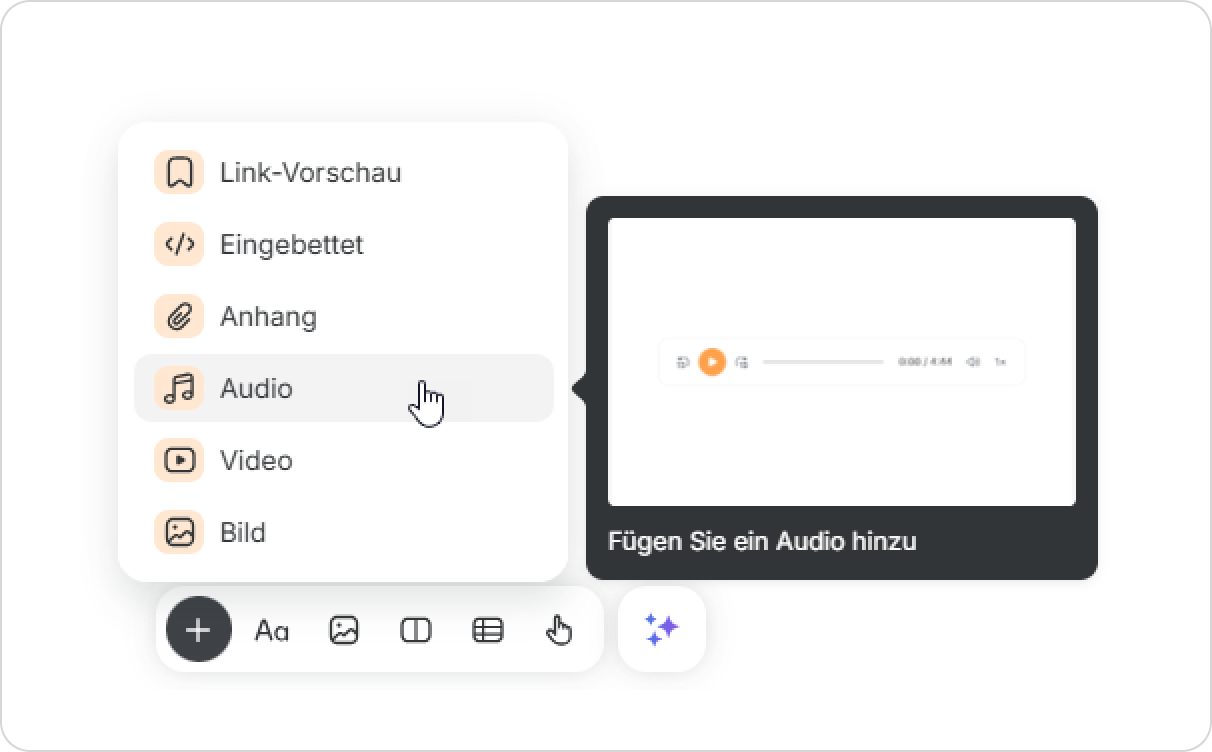Click the skip-forward icon right of play

741,362
